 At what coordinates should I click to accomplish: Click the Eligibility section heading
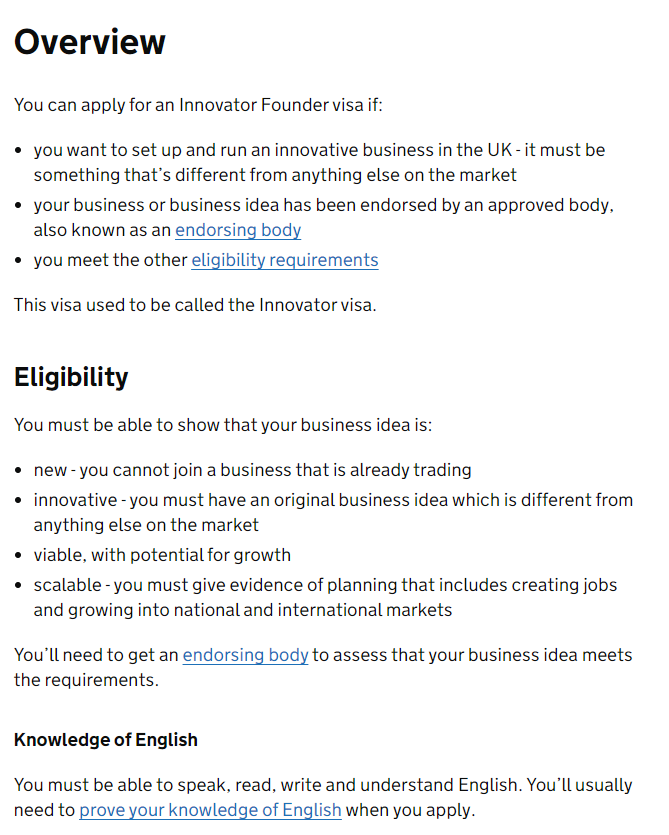coord(71,378)
